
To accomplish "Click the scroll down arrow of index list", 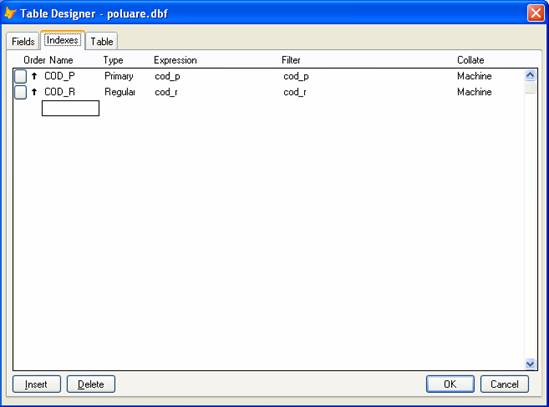I will pos(530,364).
